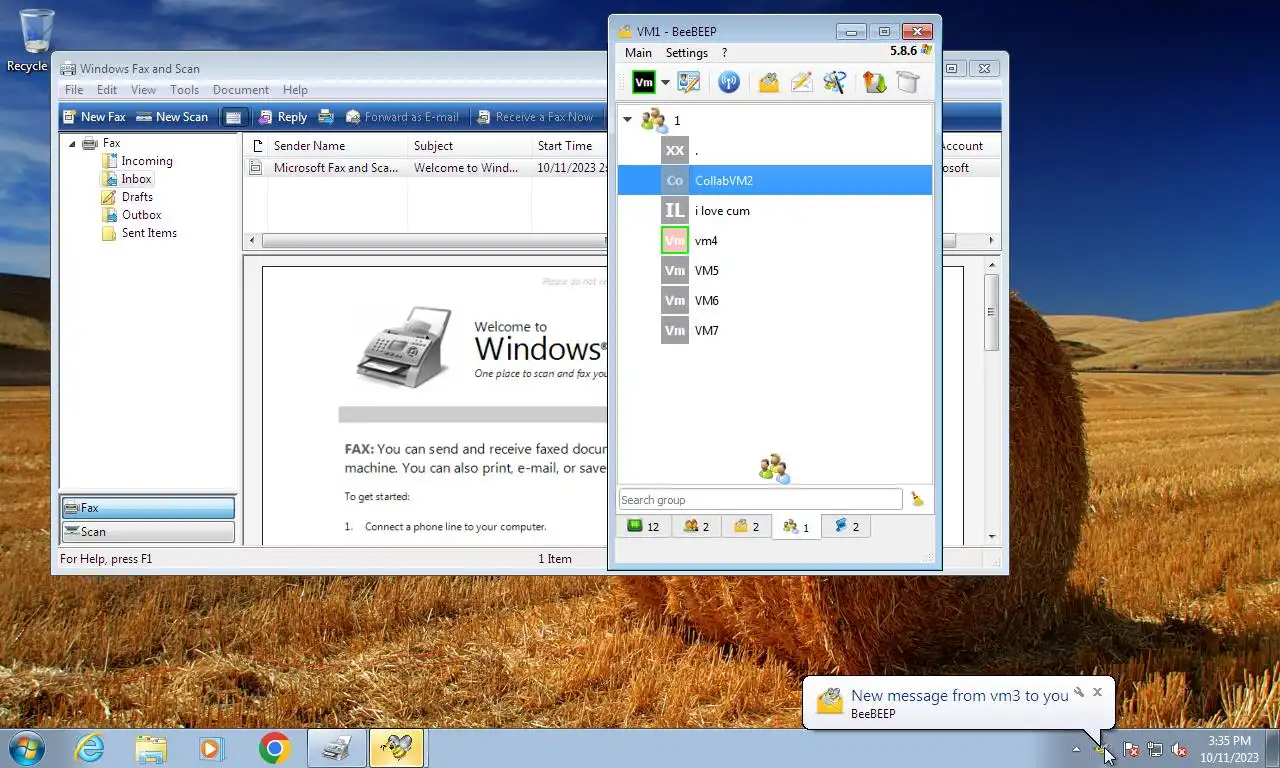Switch to the green tab showing 12
The width and height of the screenshot is (1280, 768).
643,526
